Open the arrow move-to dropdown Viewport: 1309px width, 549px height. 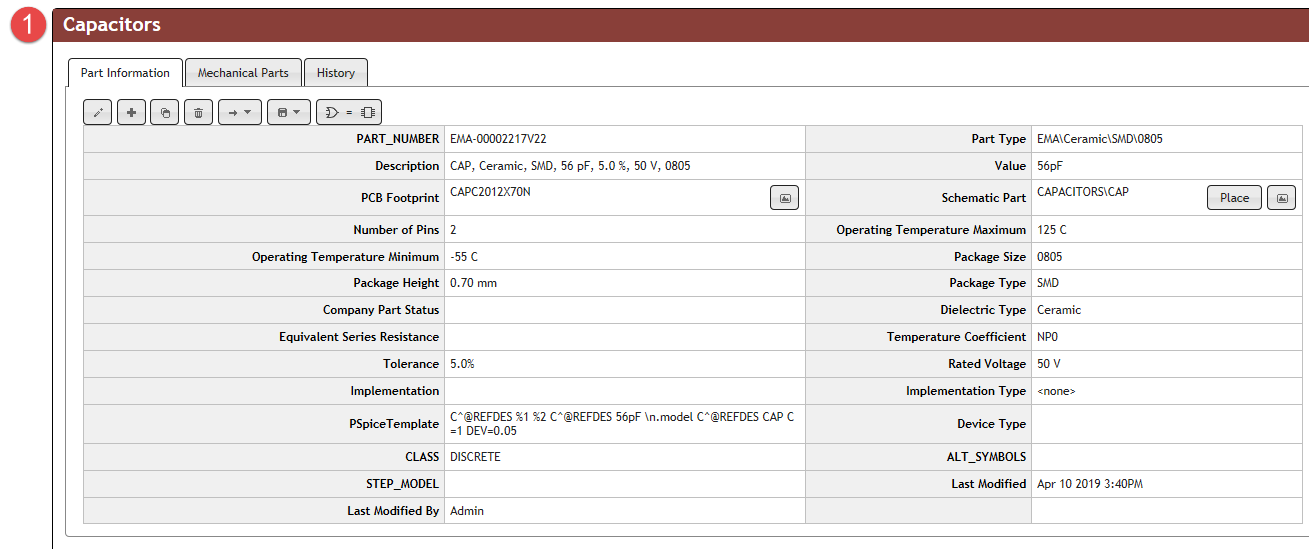click(x=239, y=113)
